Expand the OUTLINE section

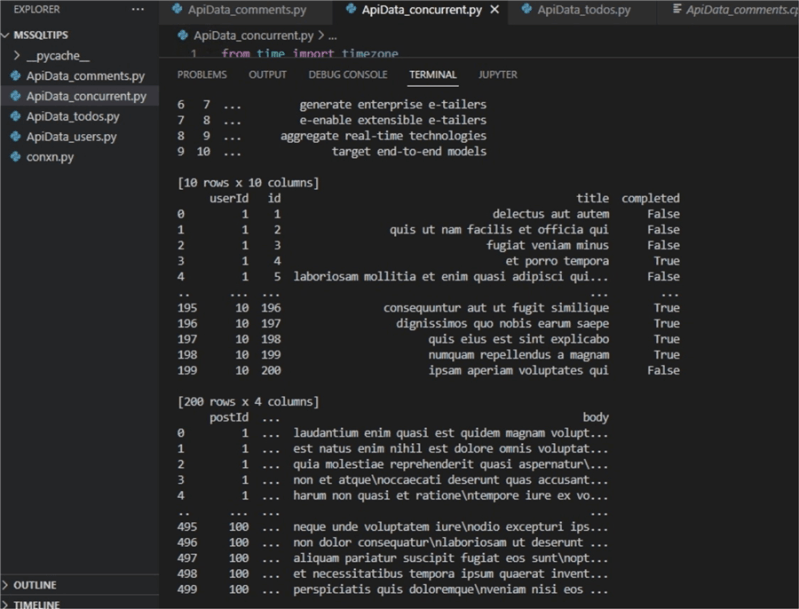point(5,585)
